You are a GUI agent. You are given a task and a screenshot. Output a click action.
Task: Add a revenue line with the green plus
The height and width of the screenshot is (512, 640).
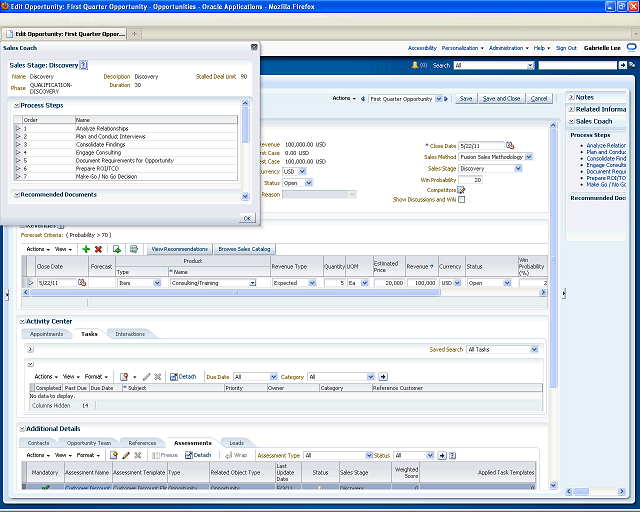[x=86, y=249]
